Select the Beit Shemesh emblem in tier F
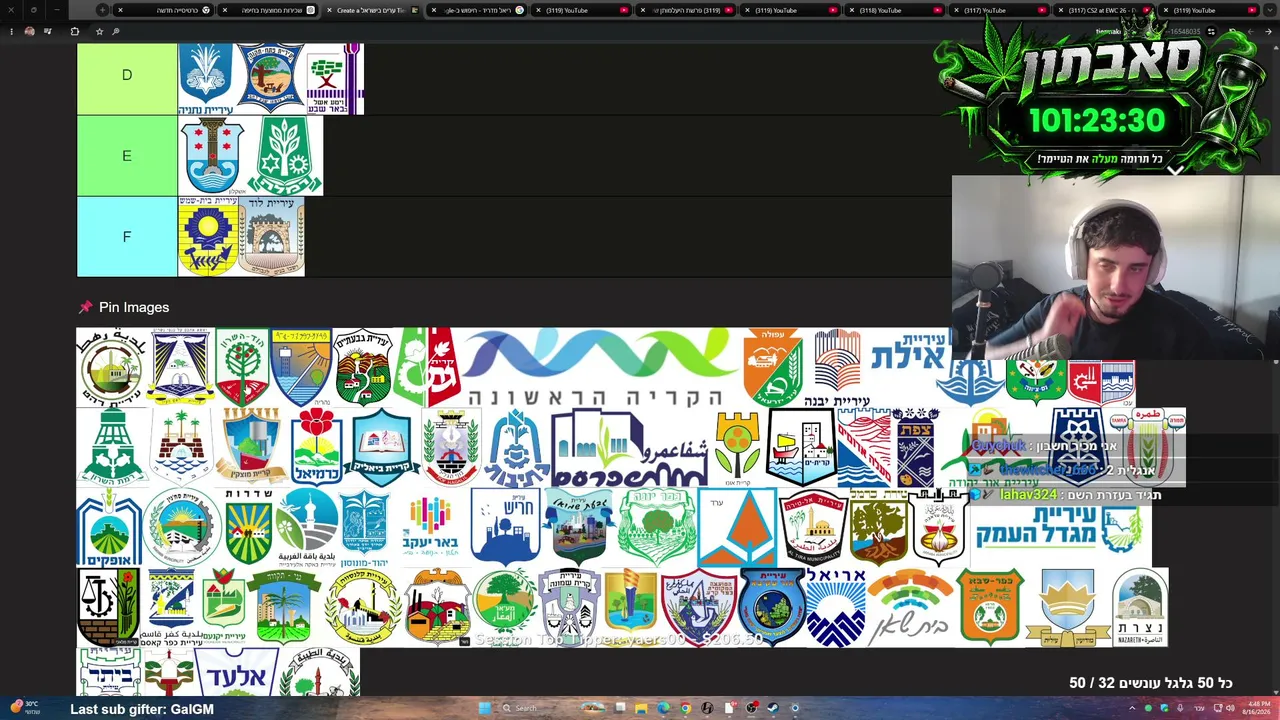This screenshot has width=1280, height=720. coord(208,236)
